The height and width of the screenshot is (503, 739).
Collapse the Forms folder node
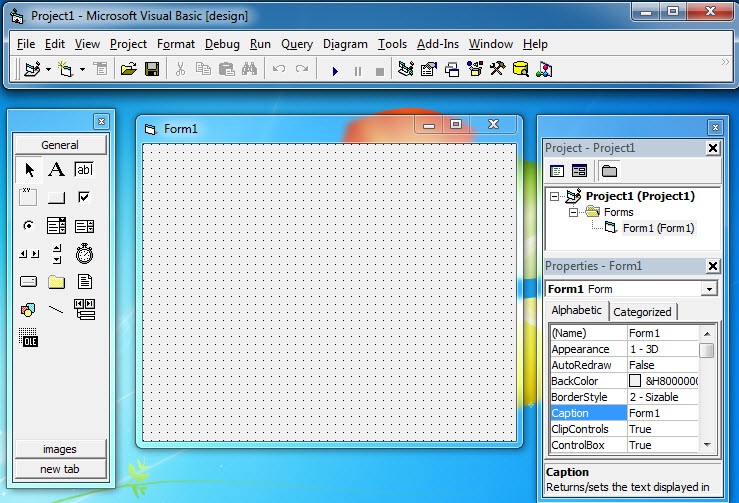click(x=574, y=212)
